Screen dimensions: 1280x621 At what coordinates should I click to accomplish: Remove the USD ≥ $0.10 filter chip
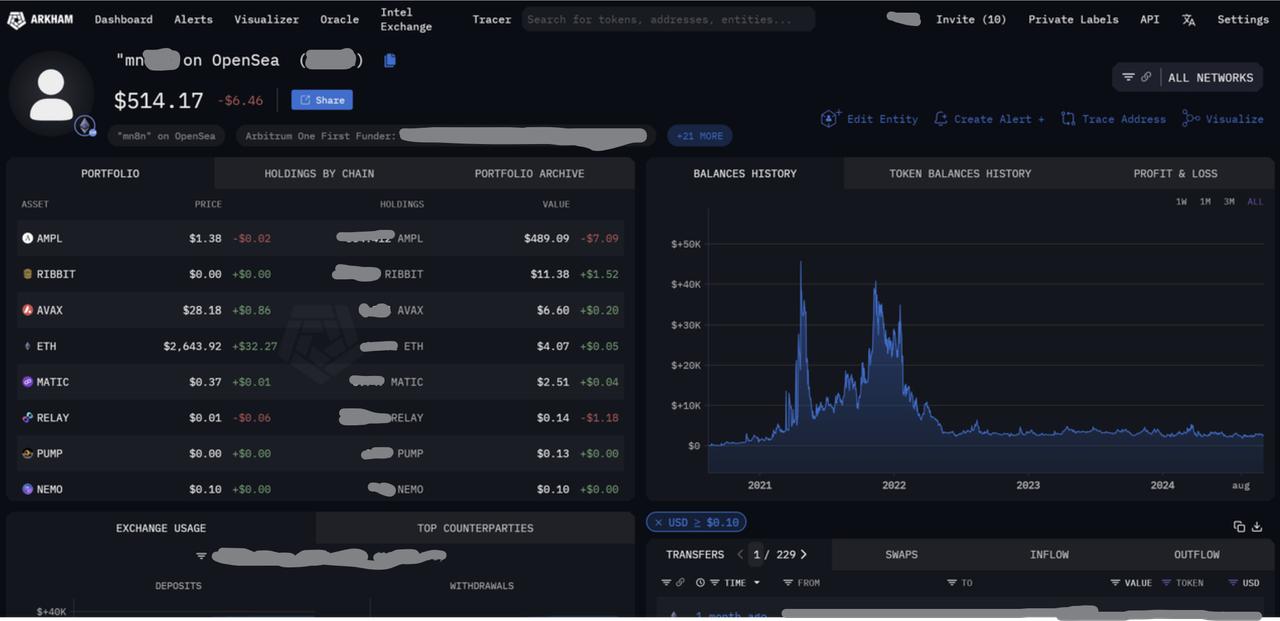tap(658, 522)
